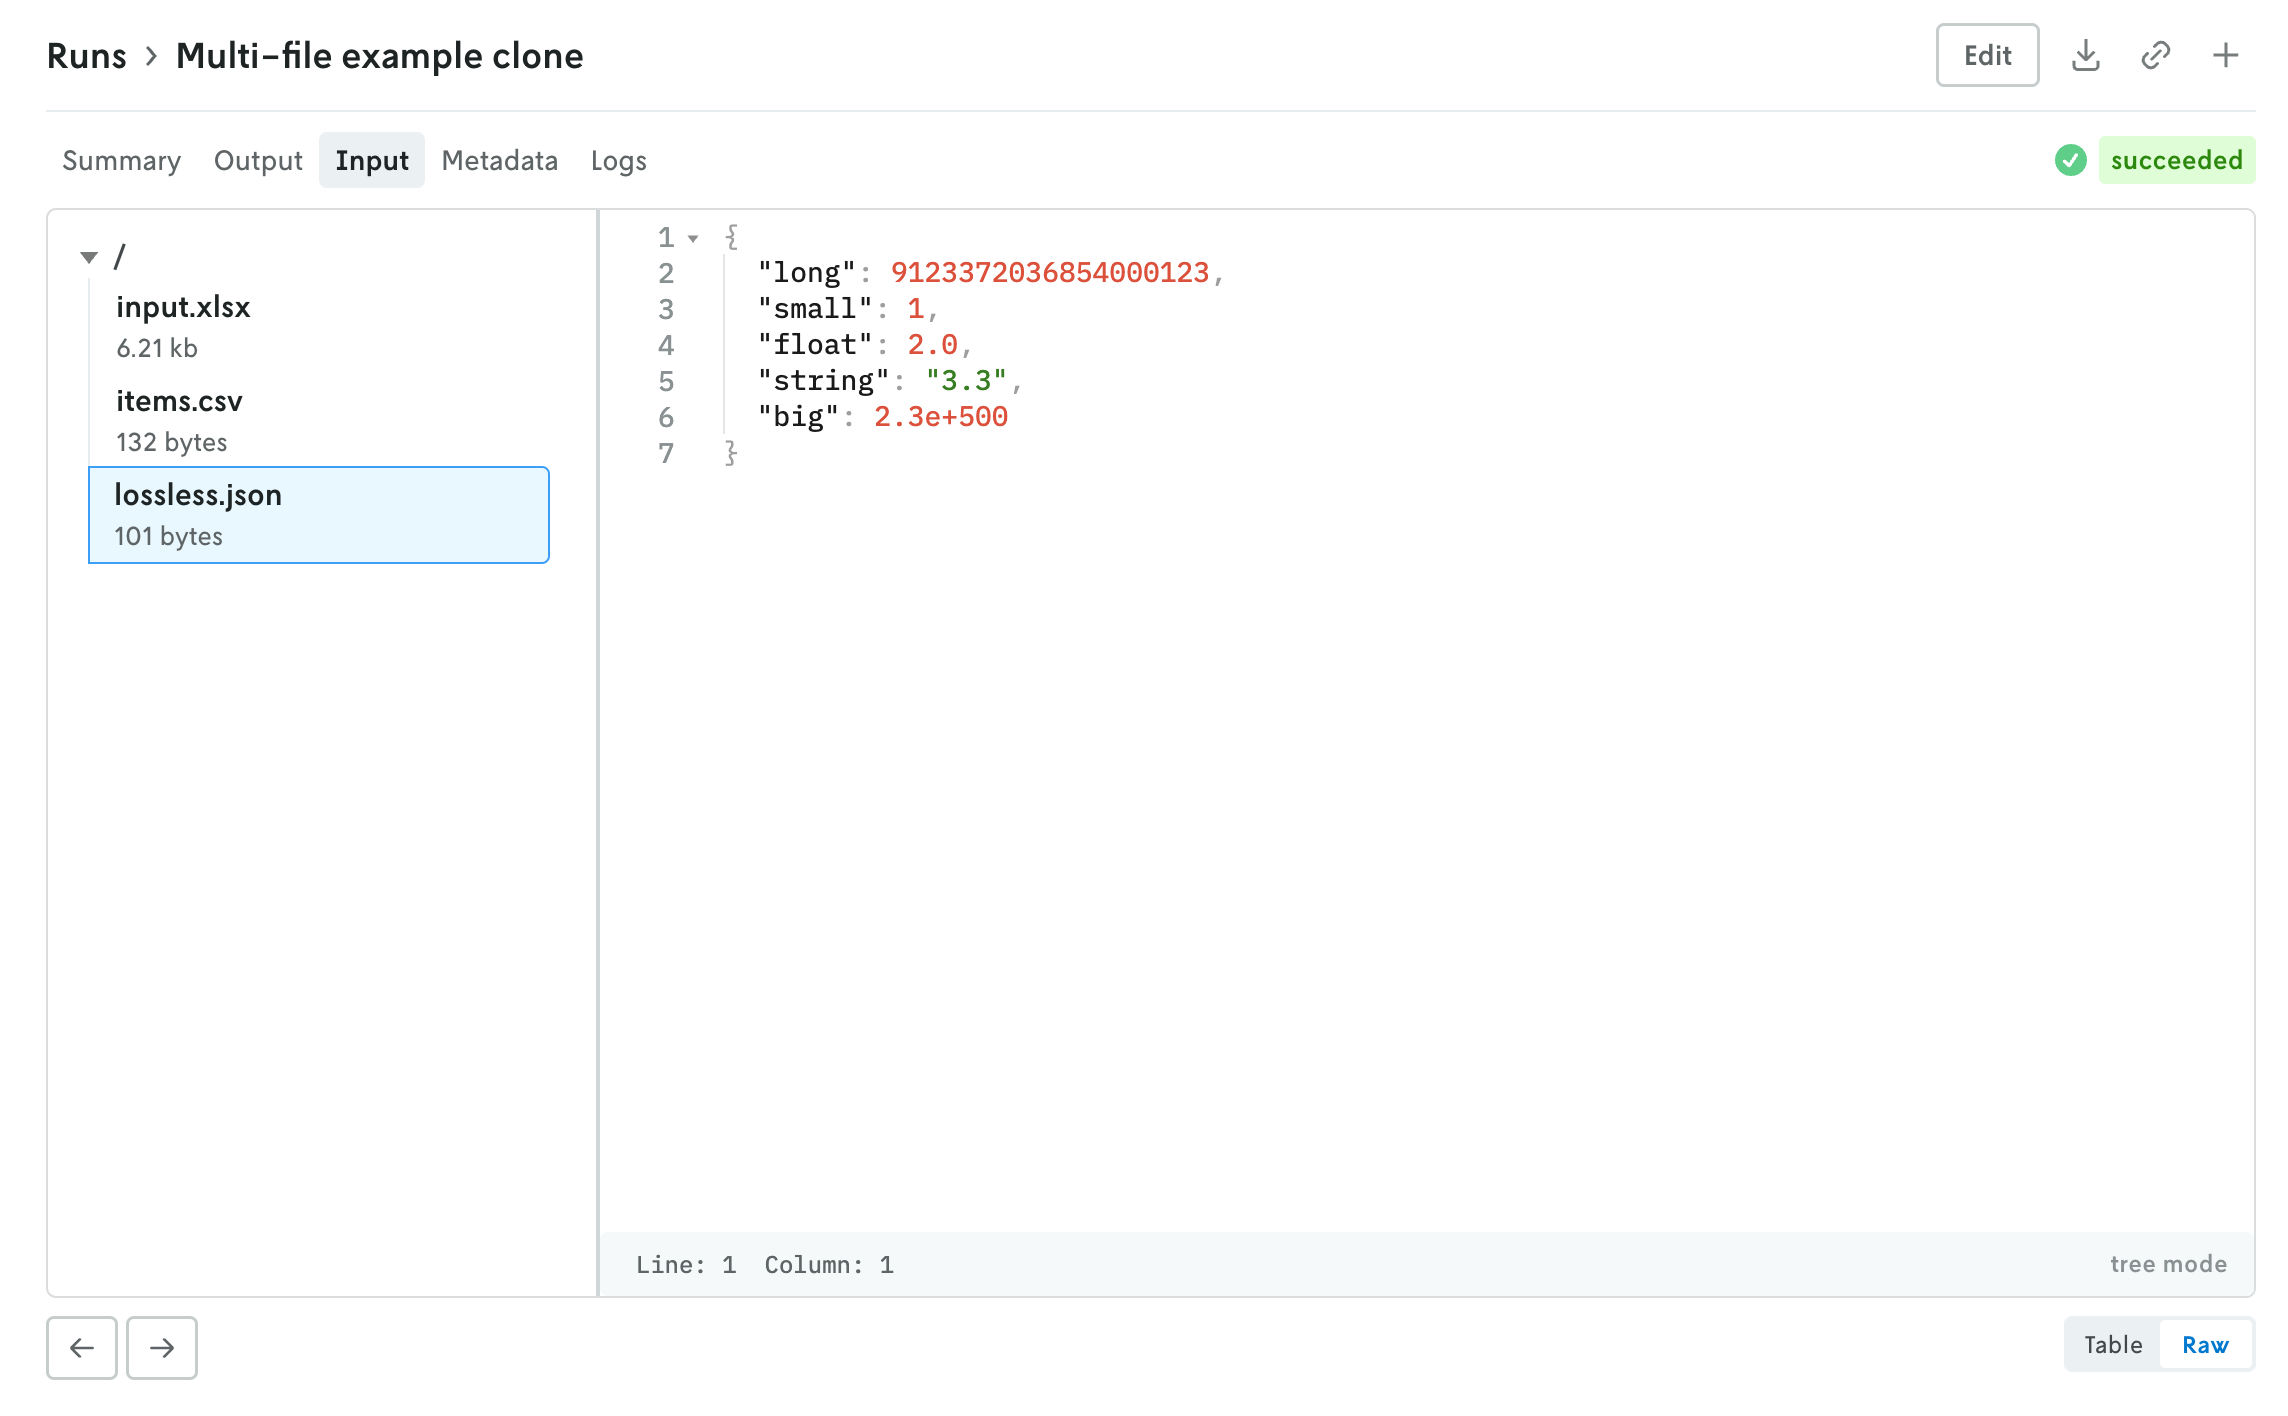This screenshot has width=2288, height=1416.
Task: Collapse line 1 of the JSON object
Action: [695, 238]
